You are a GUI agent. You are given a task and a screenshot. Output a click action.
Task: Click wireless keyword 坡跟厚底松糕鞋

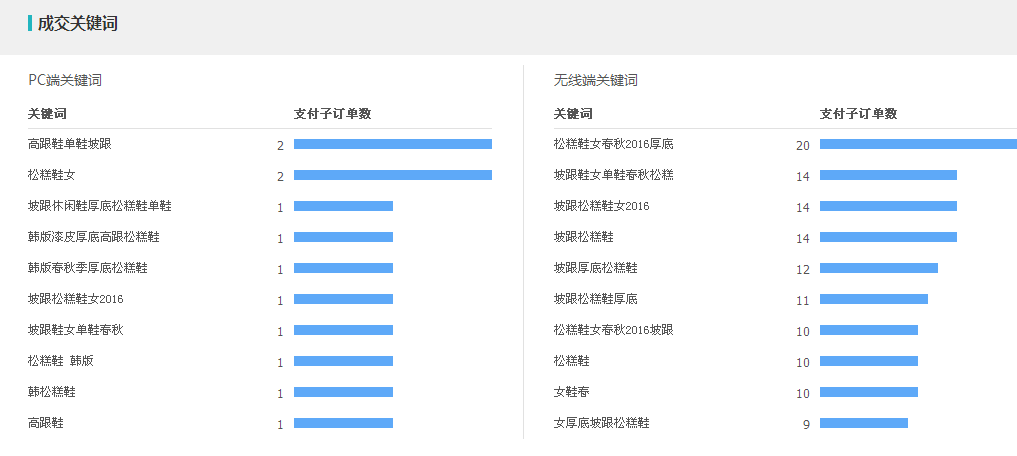point(596,268)
